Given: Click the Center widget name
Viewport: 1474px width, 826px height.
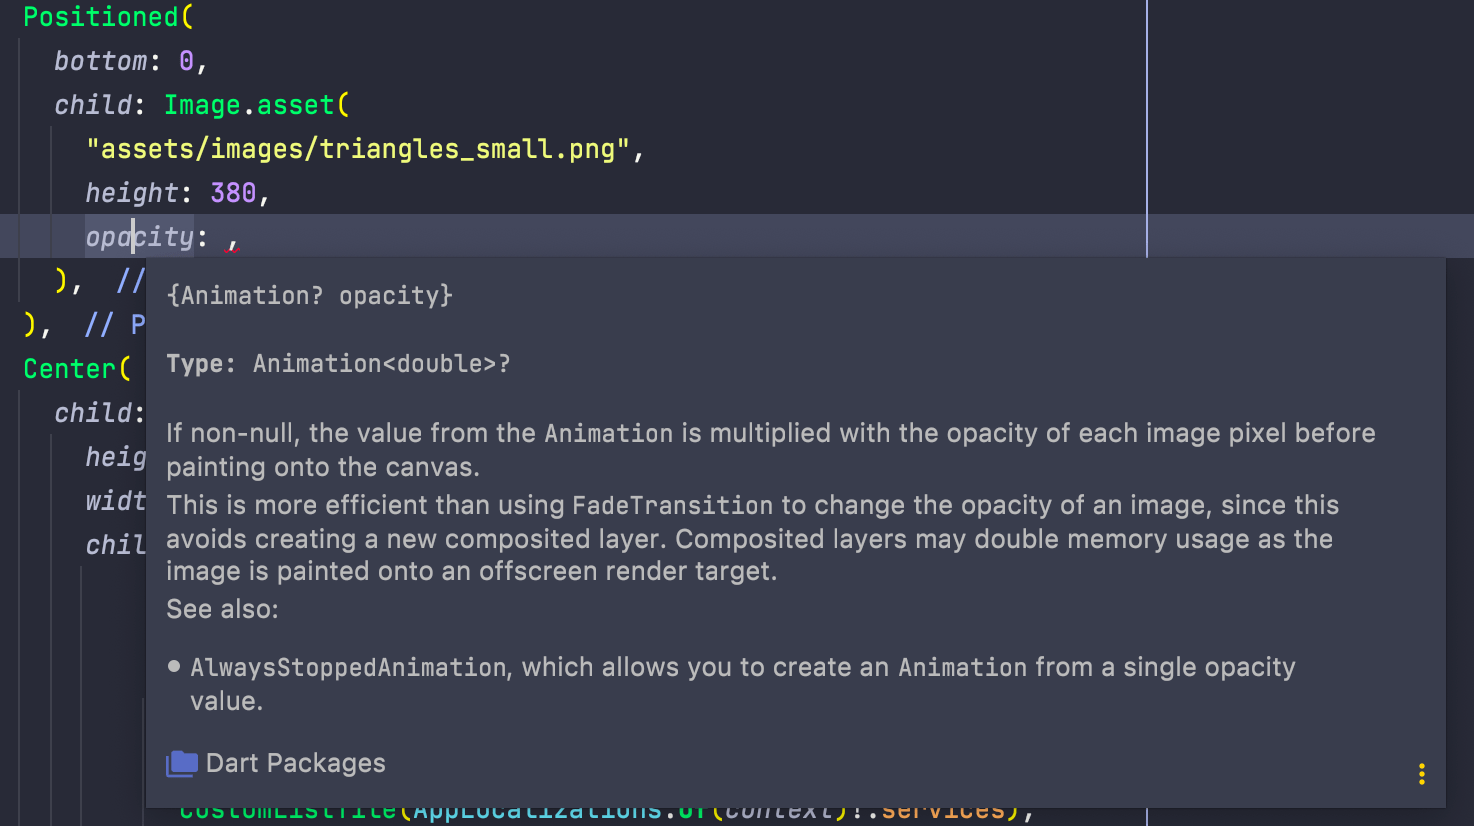Looking at the screenshot, I should [69, 369].
